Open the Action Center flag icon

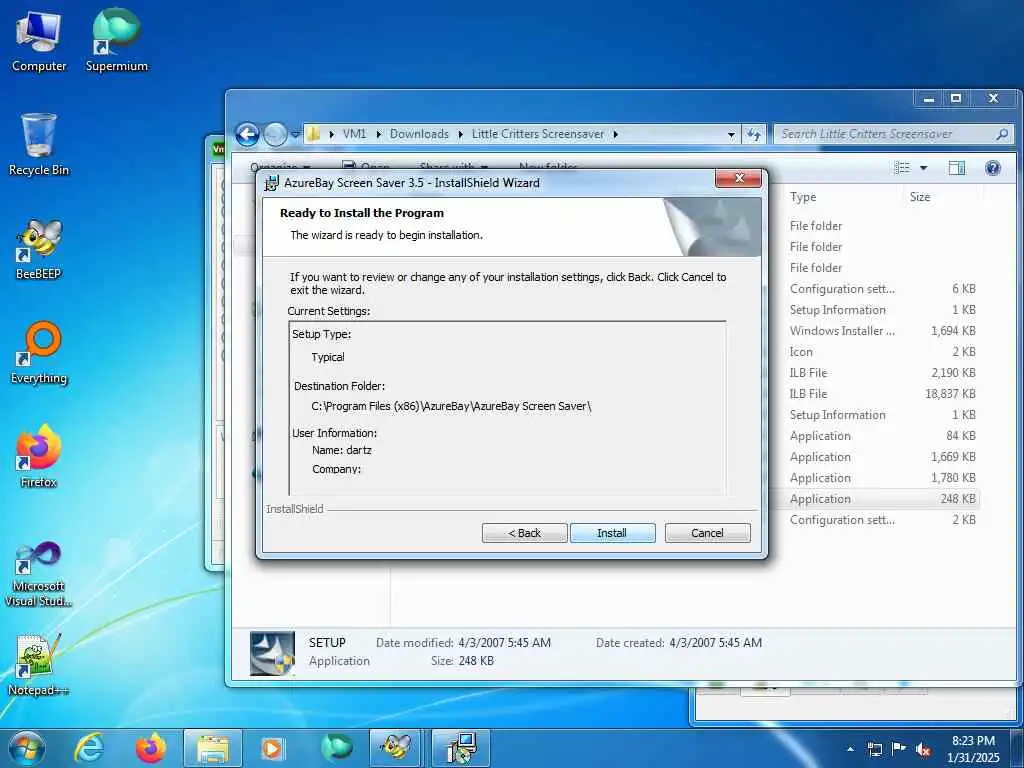(x=899, y=749)
